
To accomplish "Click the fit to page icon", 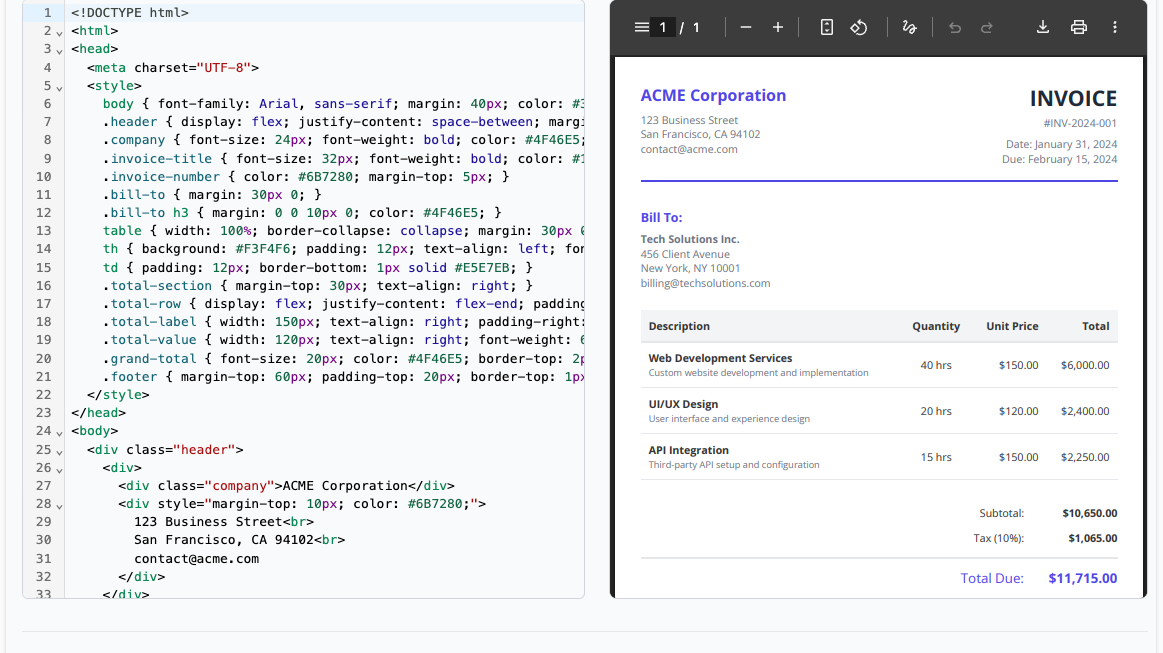I will (826, 27).
